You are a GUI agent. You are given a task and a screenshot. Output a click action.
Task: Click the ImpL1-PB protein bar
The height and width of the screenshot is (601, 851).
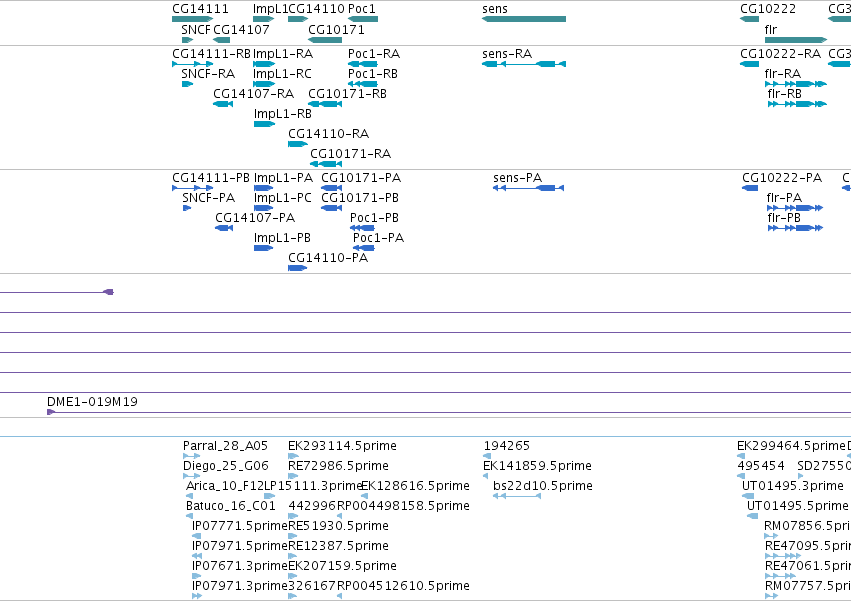click(263, 248)
